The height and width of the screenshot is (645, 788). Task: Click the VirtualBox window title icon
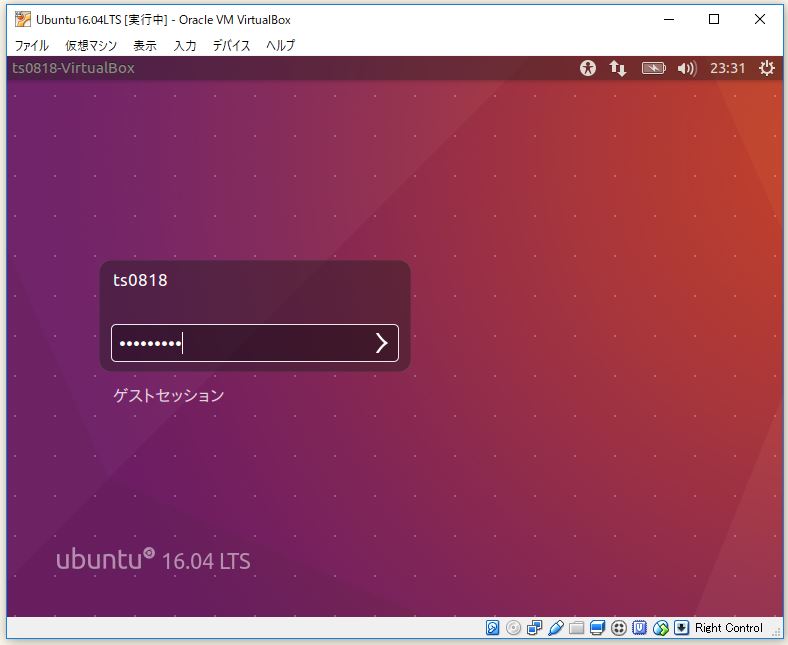[x=23, y=20]
